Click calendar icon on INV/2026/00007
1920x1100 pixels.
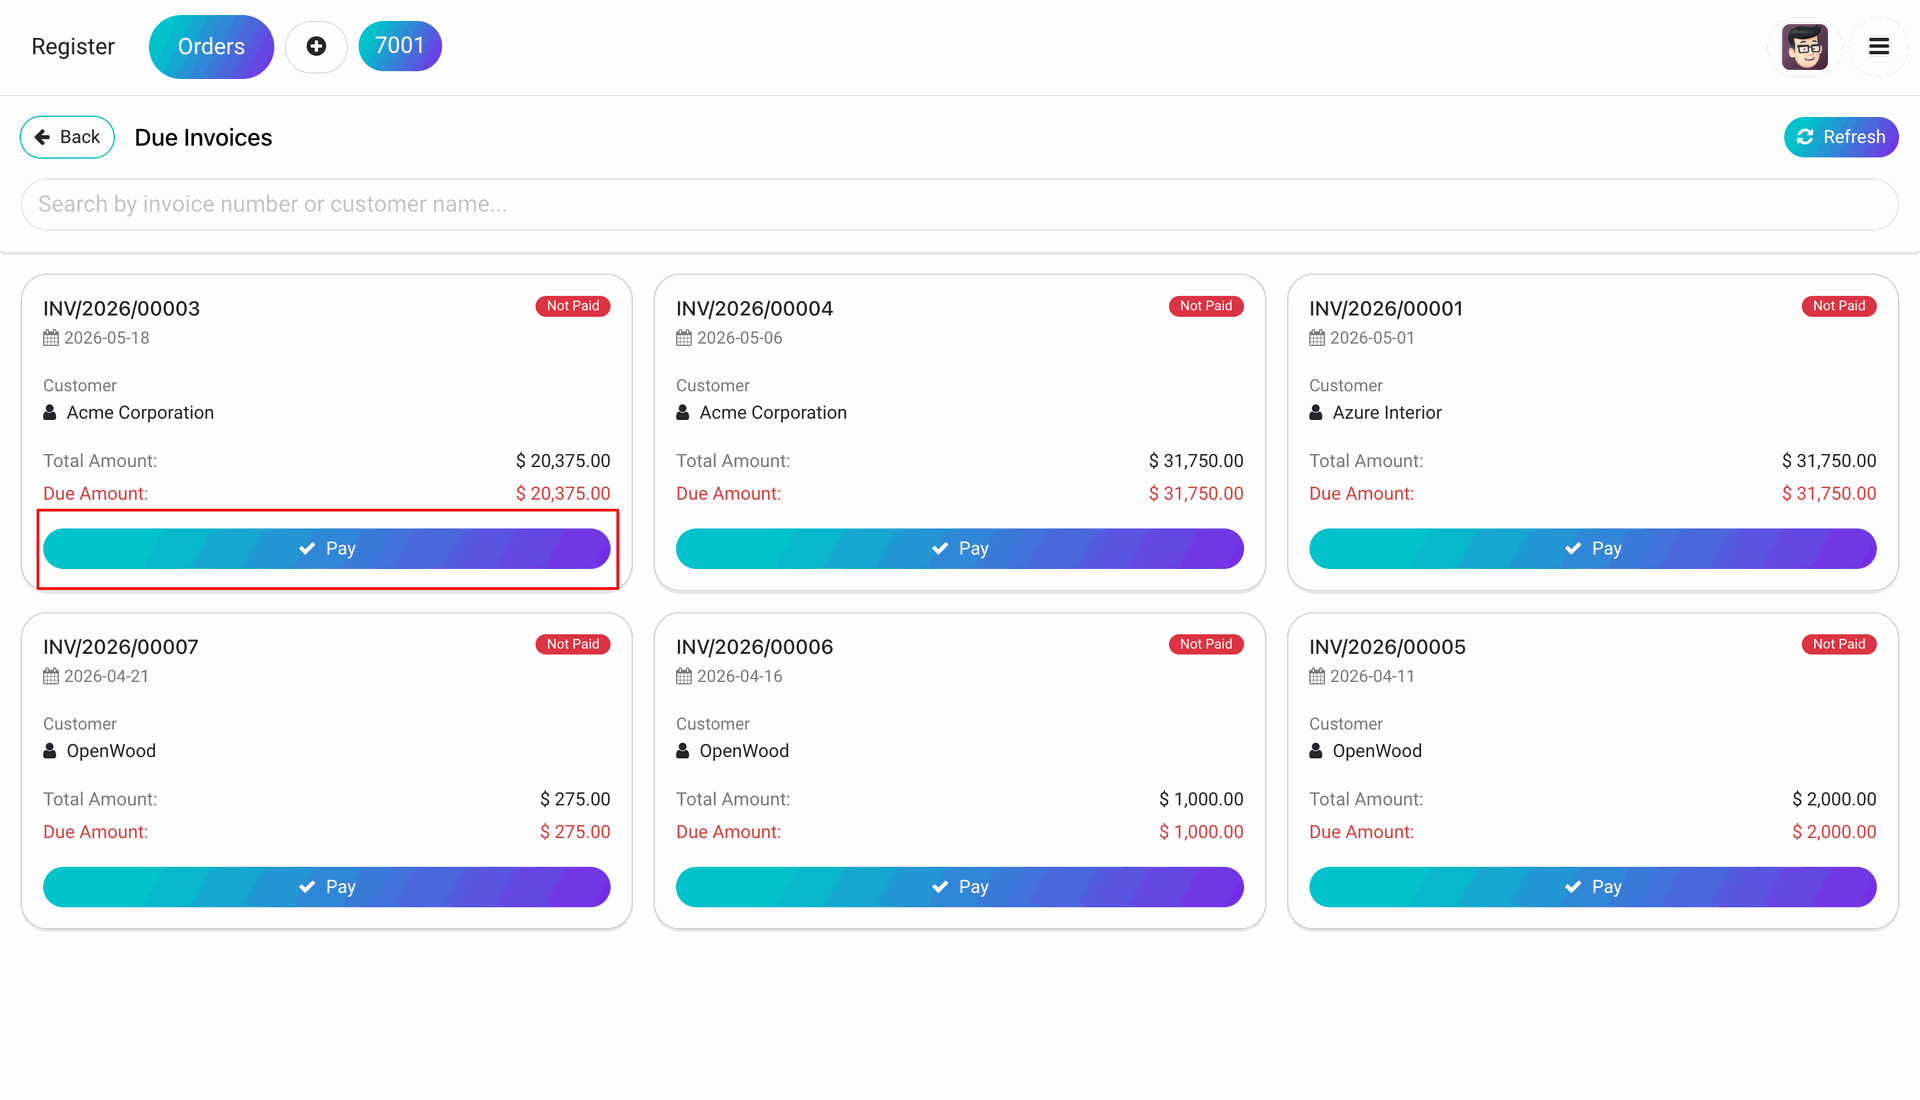point(51,676)
